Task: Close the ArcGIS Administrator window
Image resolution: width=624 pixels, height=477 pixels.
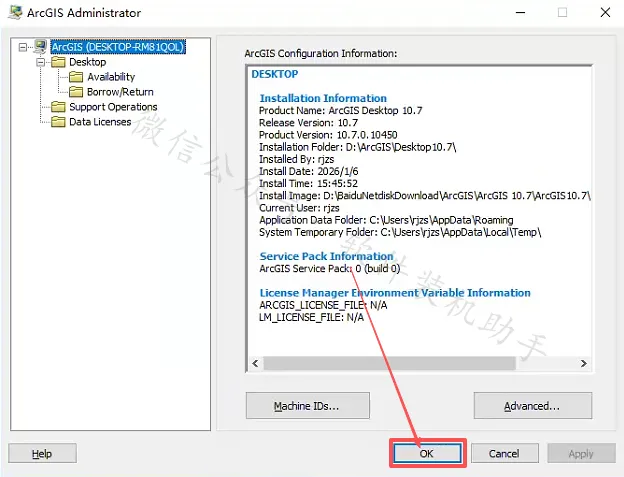Action: click(x=605, y=13)
